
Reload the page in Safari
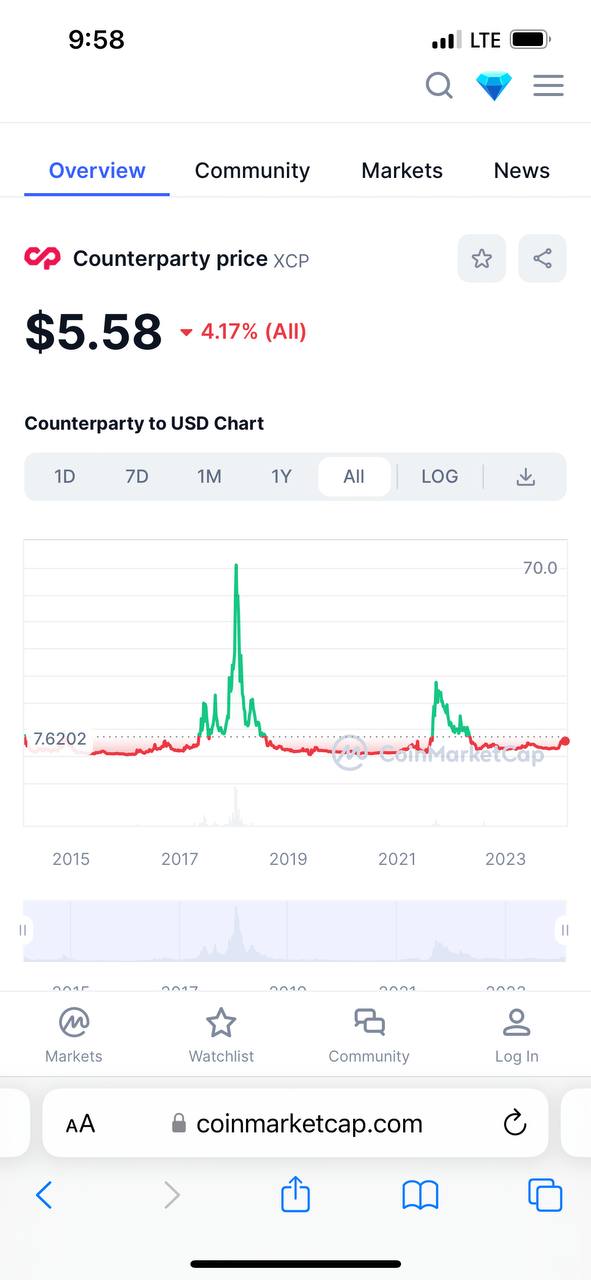(x=514, y=1123)
